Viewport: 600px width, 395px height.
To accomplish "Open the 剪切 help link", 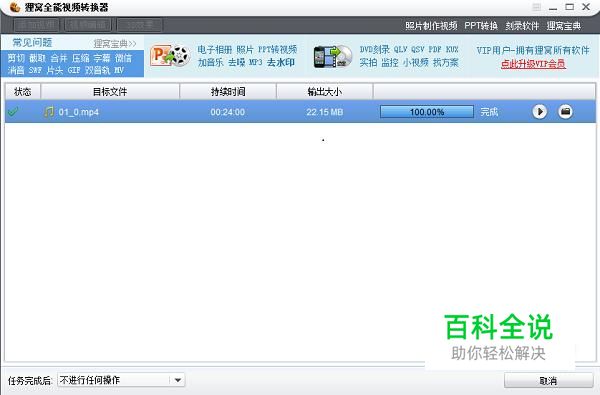I will (16, 58).
